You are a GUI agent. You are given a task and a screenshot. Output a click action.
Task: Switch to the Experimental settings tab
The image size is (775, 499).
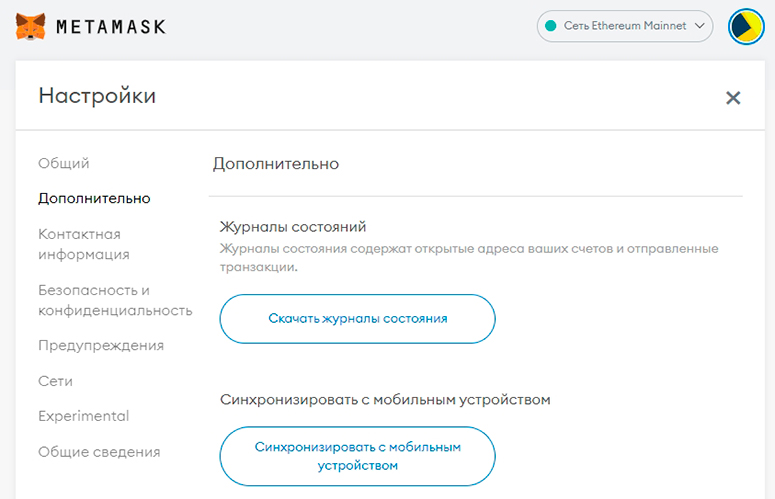pos(84,416)
